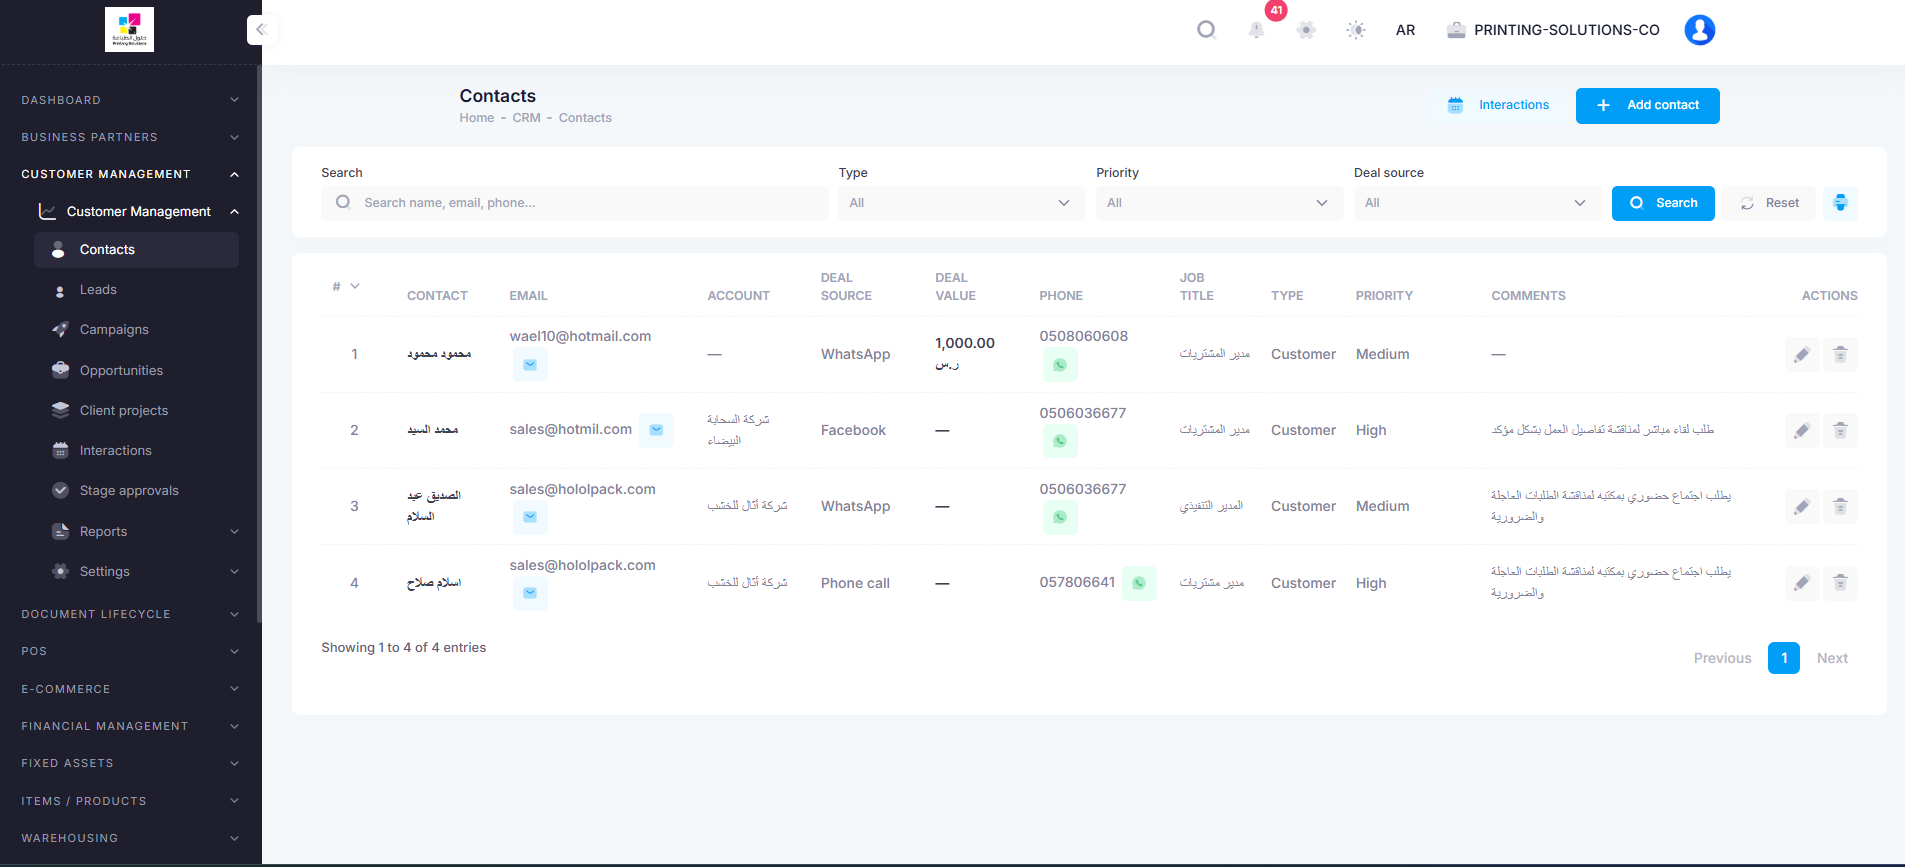This screenshot has width=1905, height=867.
Task: Click the WhatsApp icon for phone 0508060608
Action: click(1060, 365)
